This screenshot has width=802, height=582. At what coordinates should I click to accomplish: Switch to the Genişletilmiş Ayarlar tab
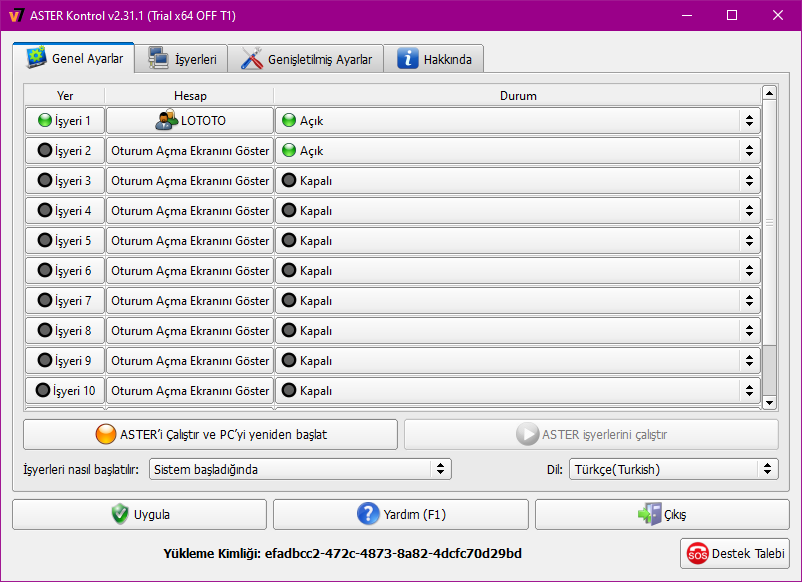pyautogui.click(x=305, y=59)
